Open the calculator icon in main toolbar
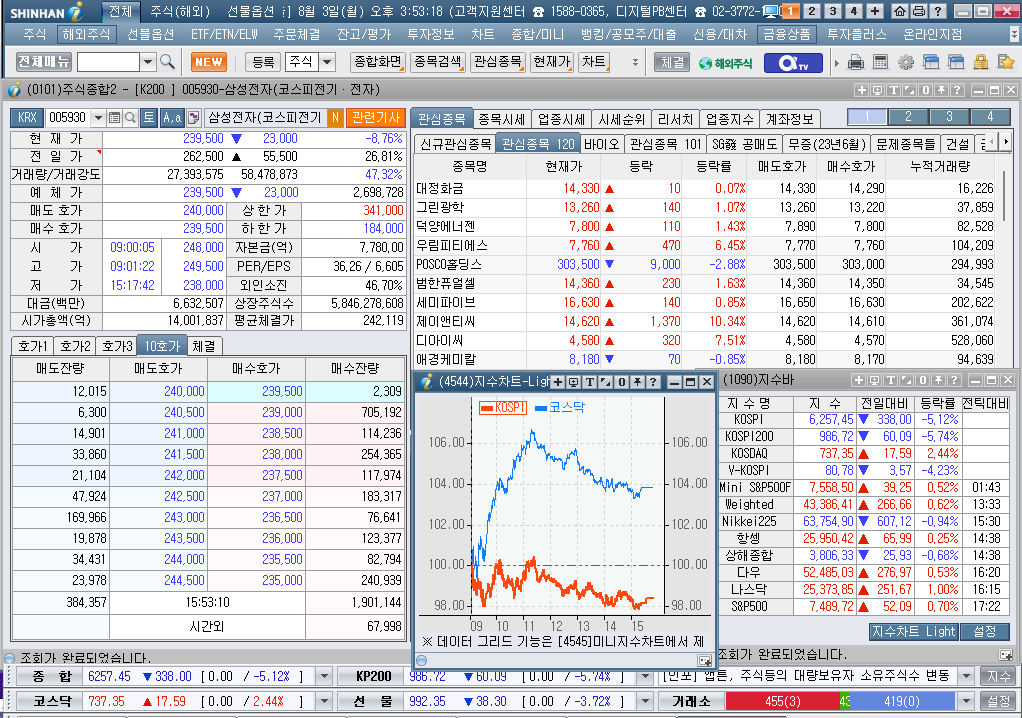 tap(881, 63)
